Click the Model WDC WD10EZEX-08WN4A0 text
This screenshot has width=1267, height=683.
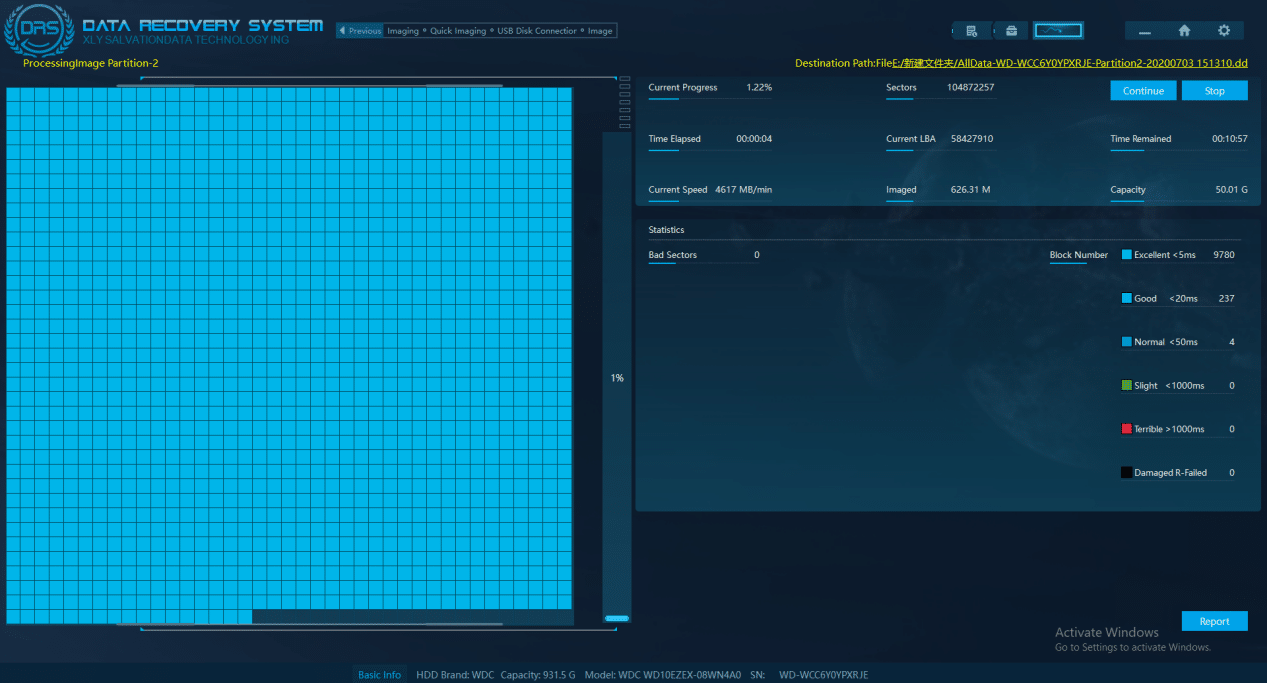tap(663, 675)
